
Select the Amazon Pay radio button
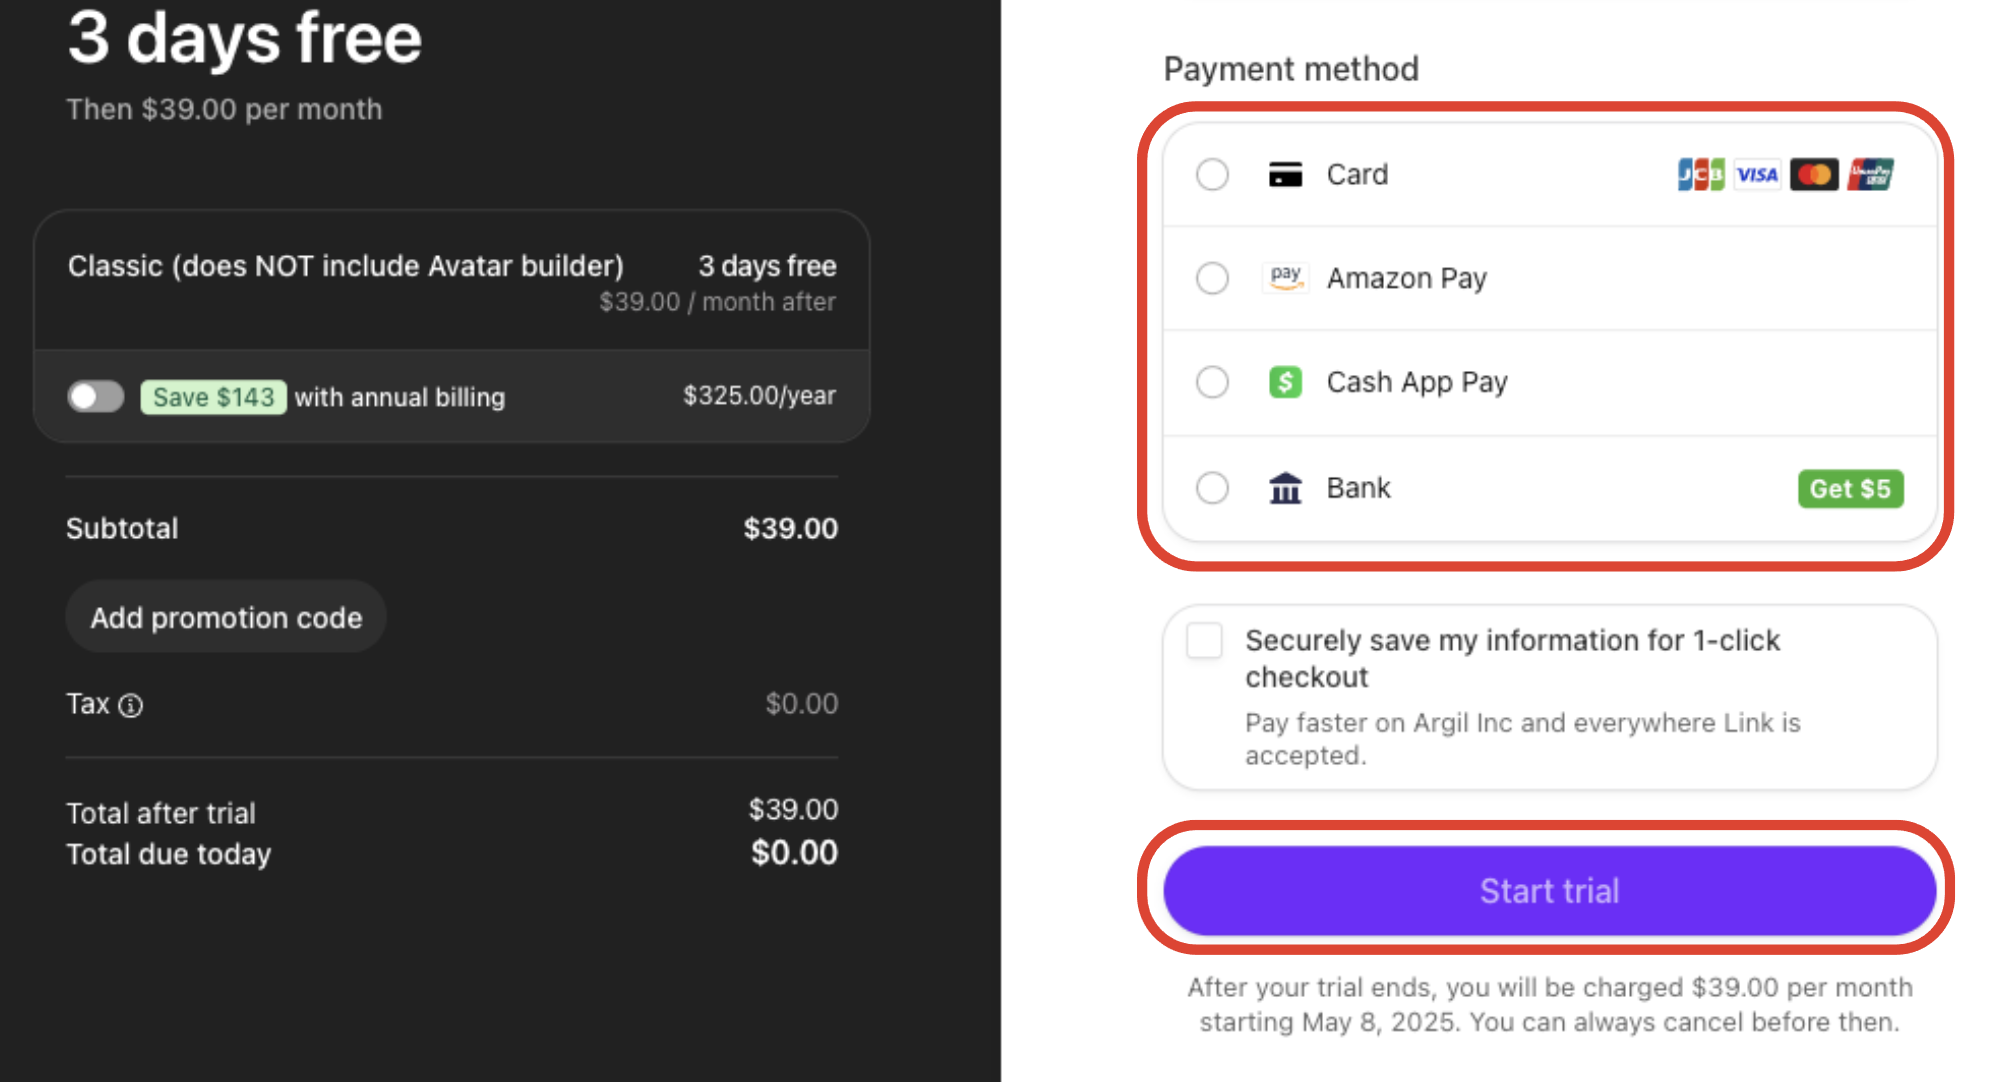[1212, 278]
